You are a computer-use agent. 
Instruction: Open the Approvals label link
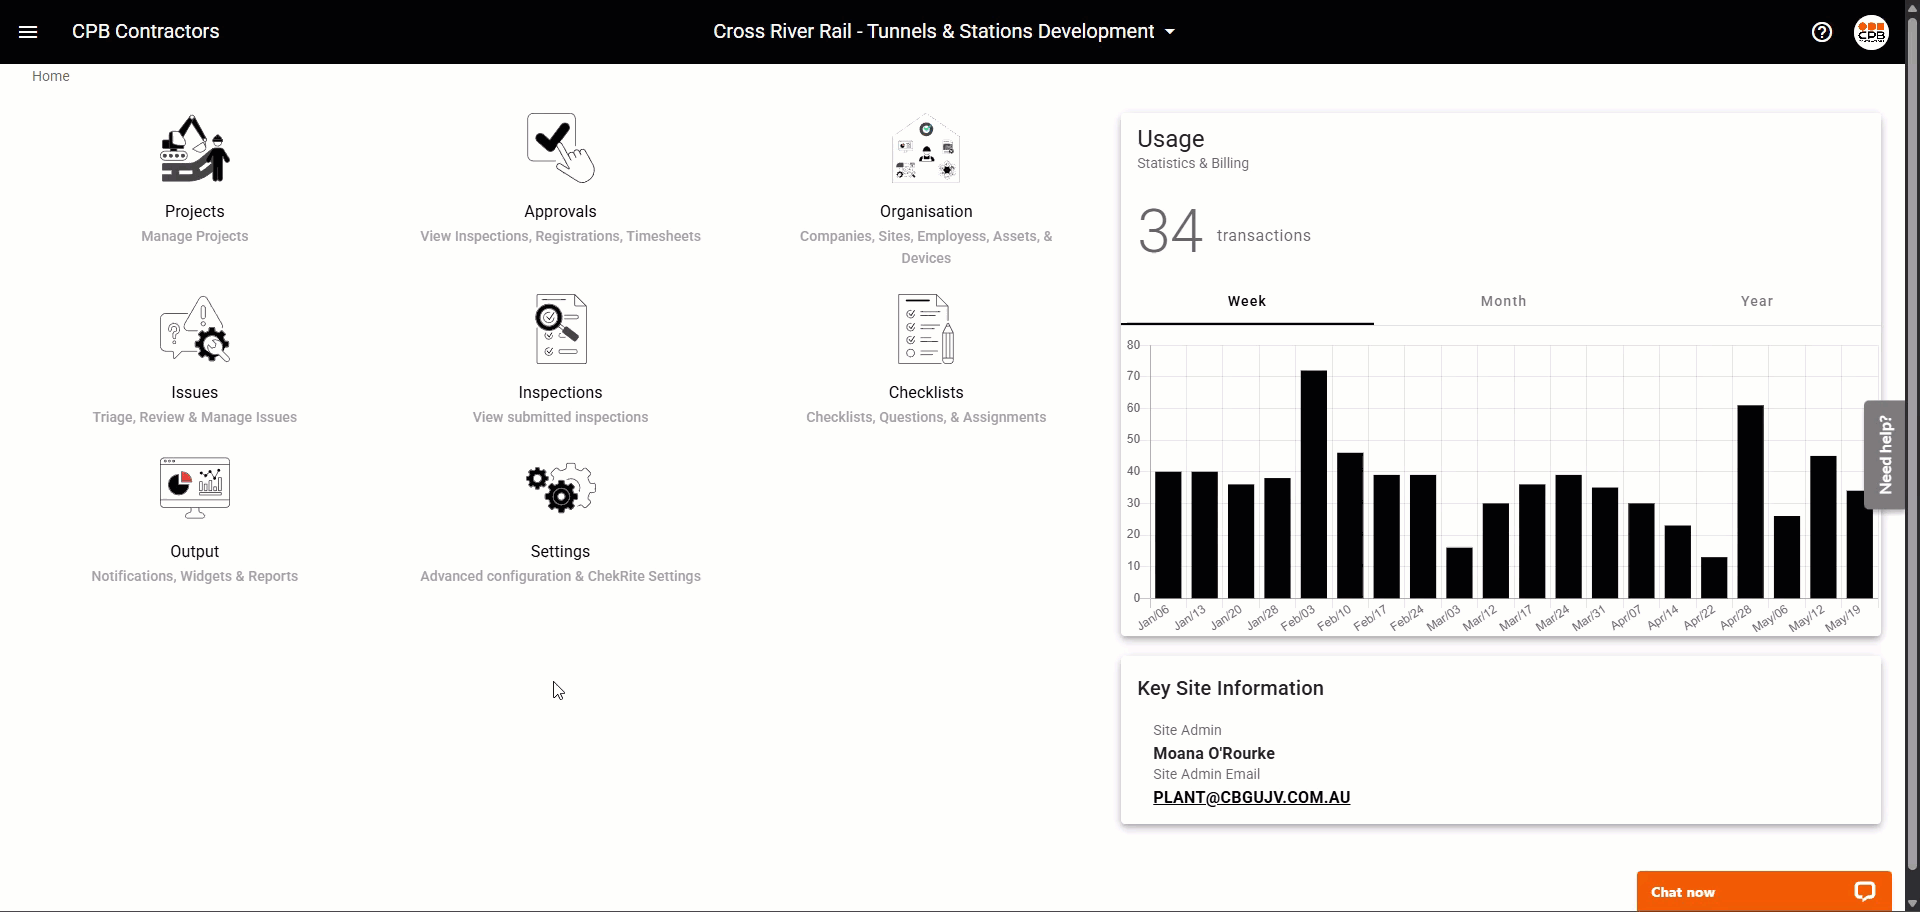pyautogui.click(x=560, y=211)
